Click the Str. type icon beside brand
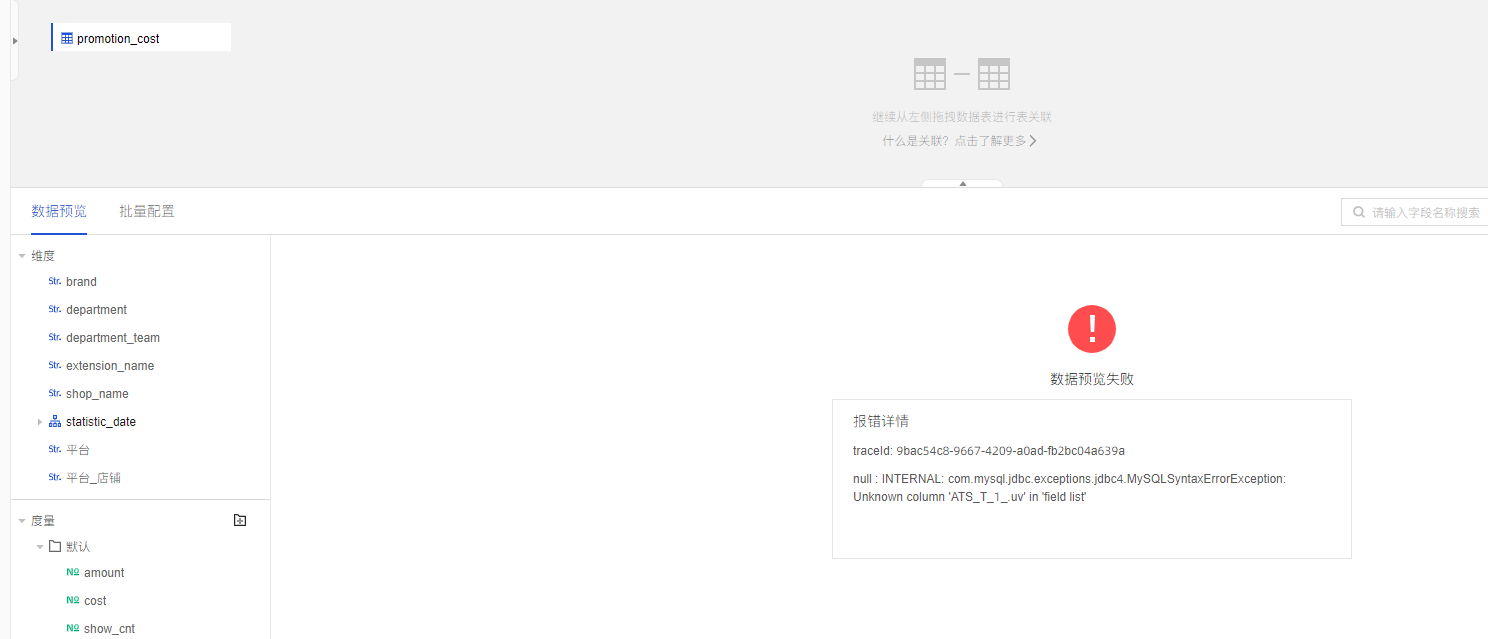 coord(54,282)
